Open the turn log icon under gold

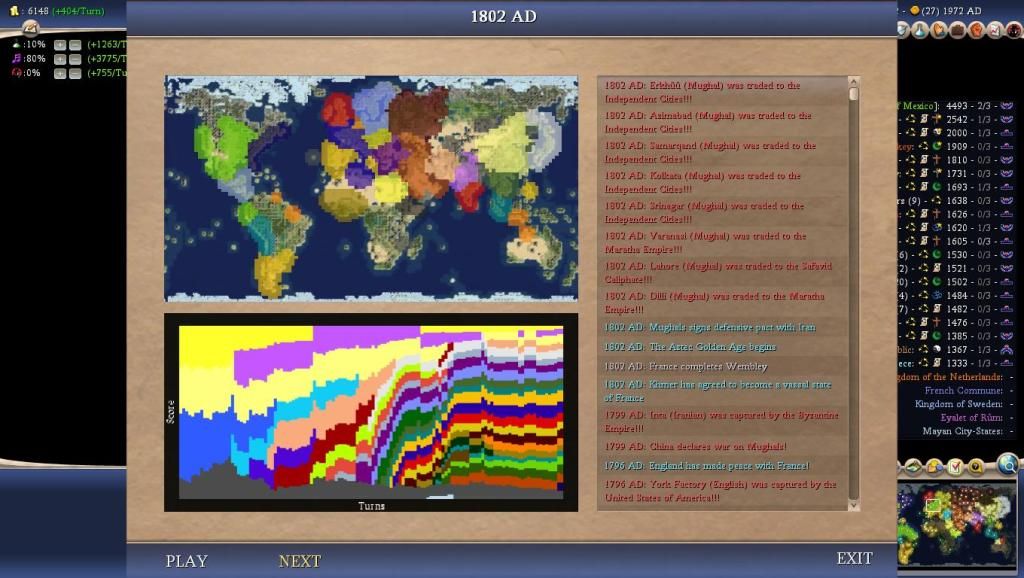[x=30, y=27]
